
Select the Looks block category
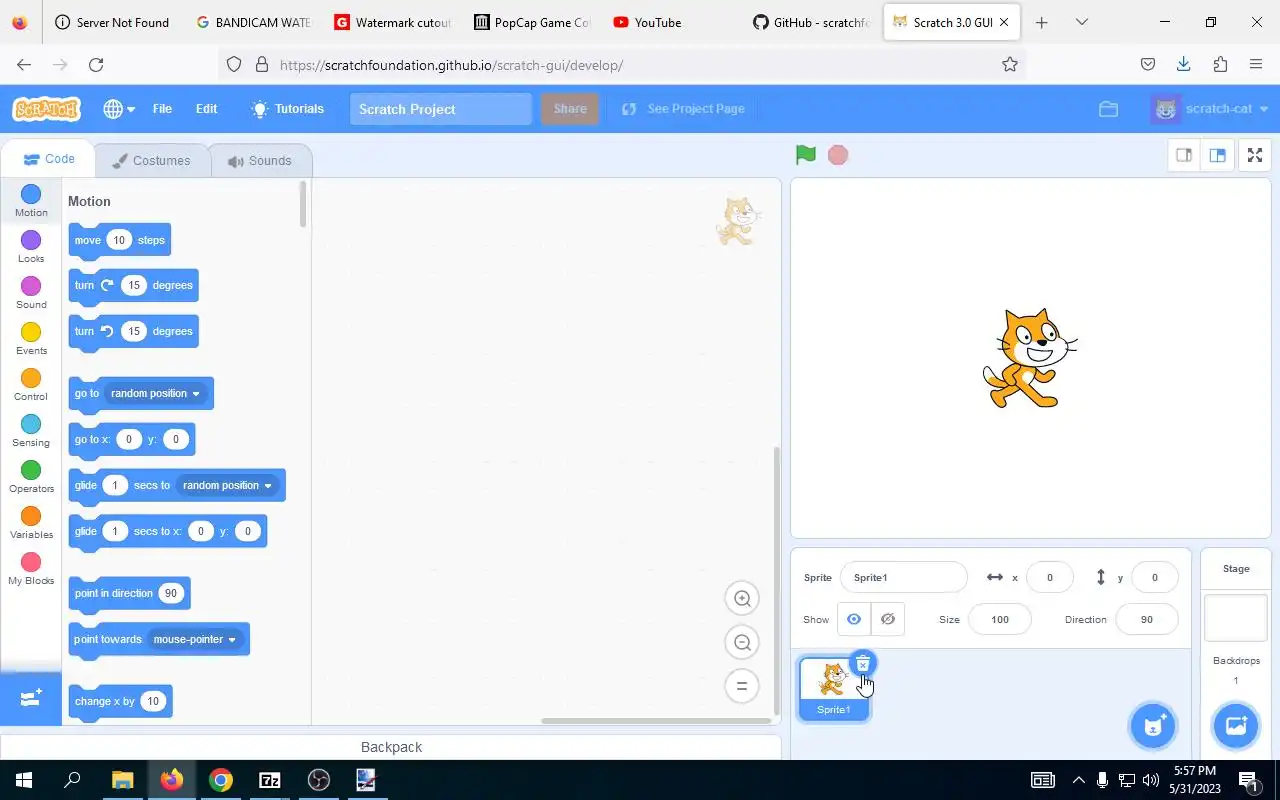coord(31,246)
